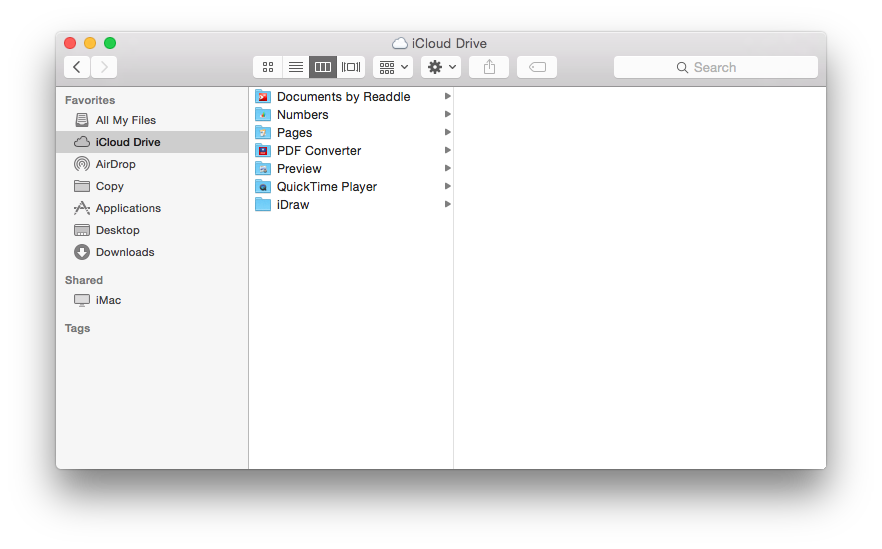882x549 pixels.
Task: Select column view
Action: click(x=323, y=67)
